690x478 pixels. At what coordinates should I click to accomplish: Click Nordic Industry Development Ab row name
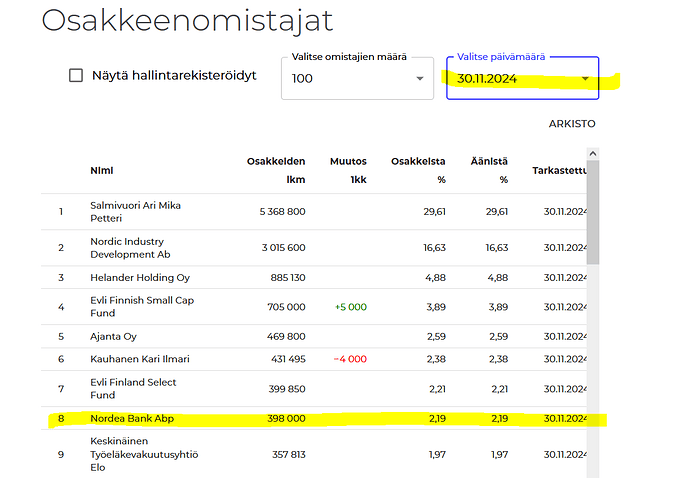click(130, 248)
